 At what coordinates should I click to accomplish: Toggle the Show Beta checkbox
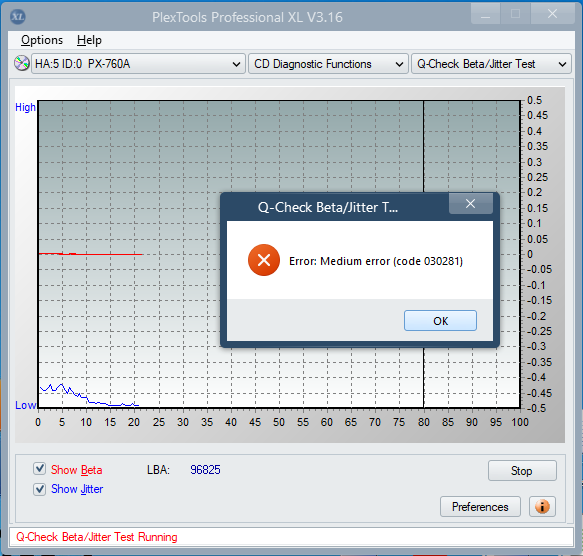click(39, 469)
